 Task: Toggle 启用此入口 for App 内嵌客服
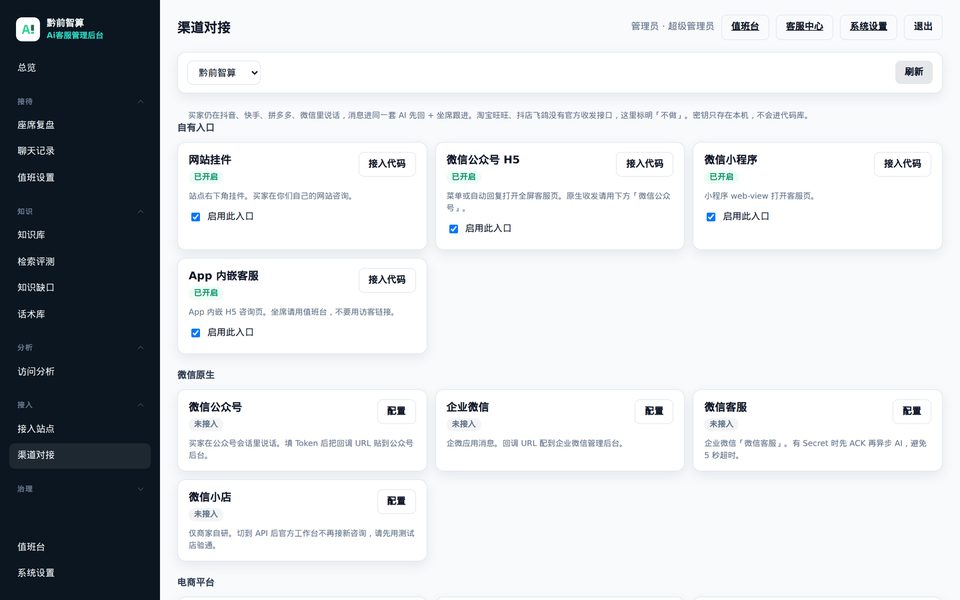(195, 333)
